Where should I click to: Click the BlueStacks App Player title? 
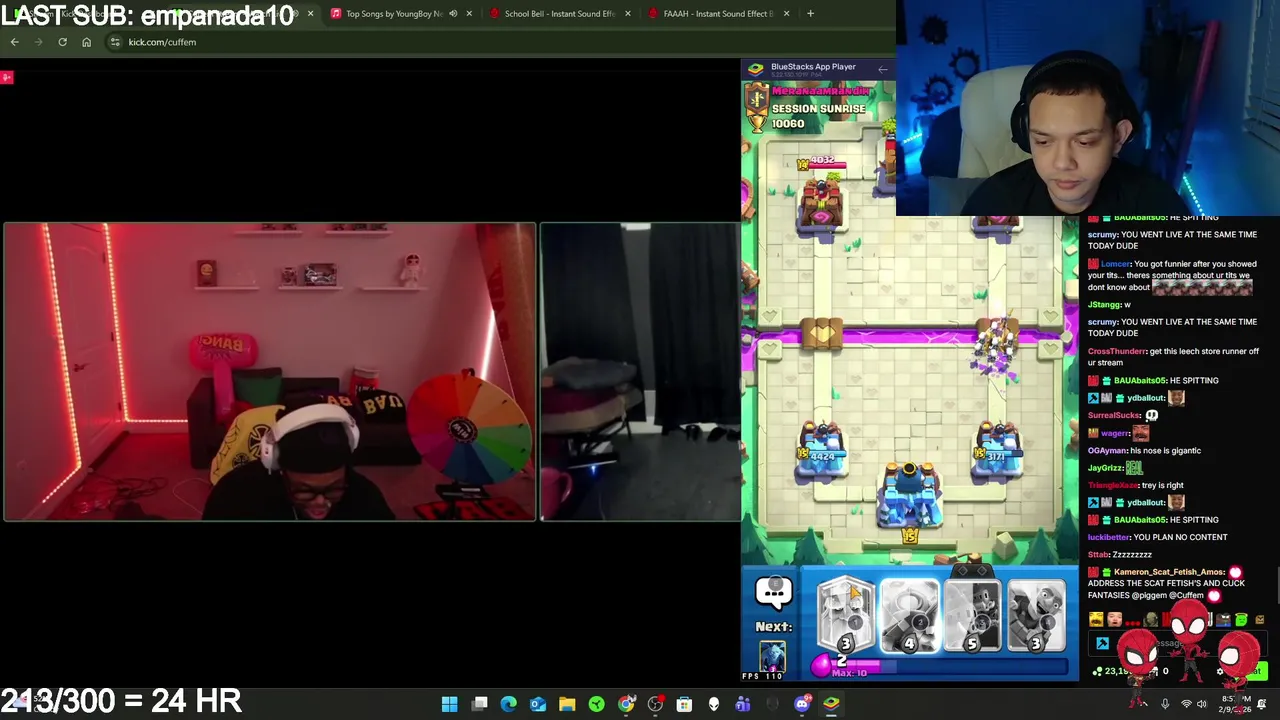point(813,67)
